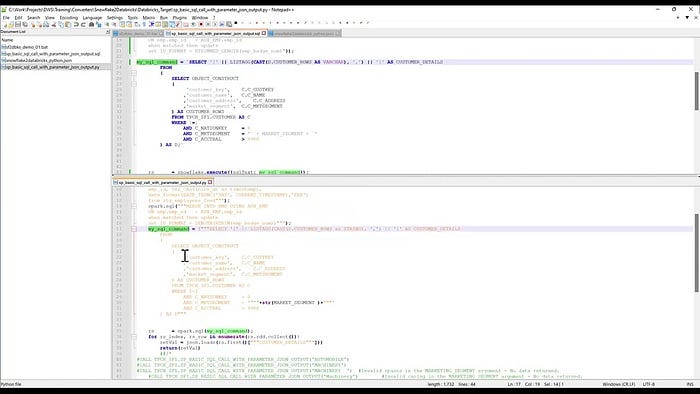Viewport: 700px width, 394px height.
Task: Open Find dialog via binoculars icon
Action: pyautogui.click(x=91, y=24)
